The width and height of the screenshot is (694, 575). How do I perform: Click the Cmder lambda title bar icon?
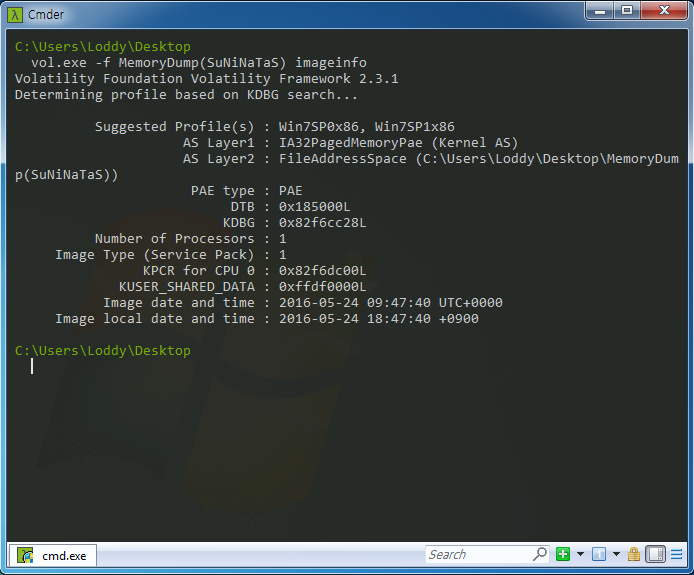coord(15,15)
